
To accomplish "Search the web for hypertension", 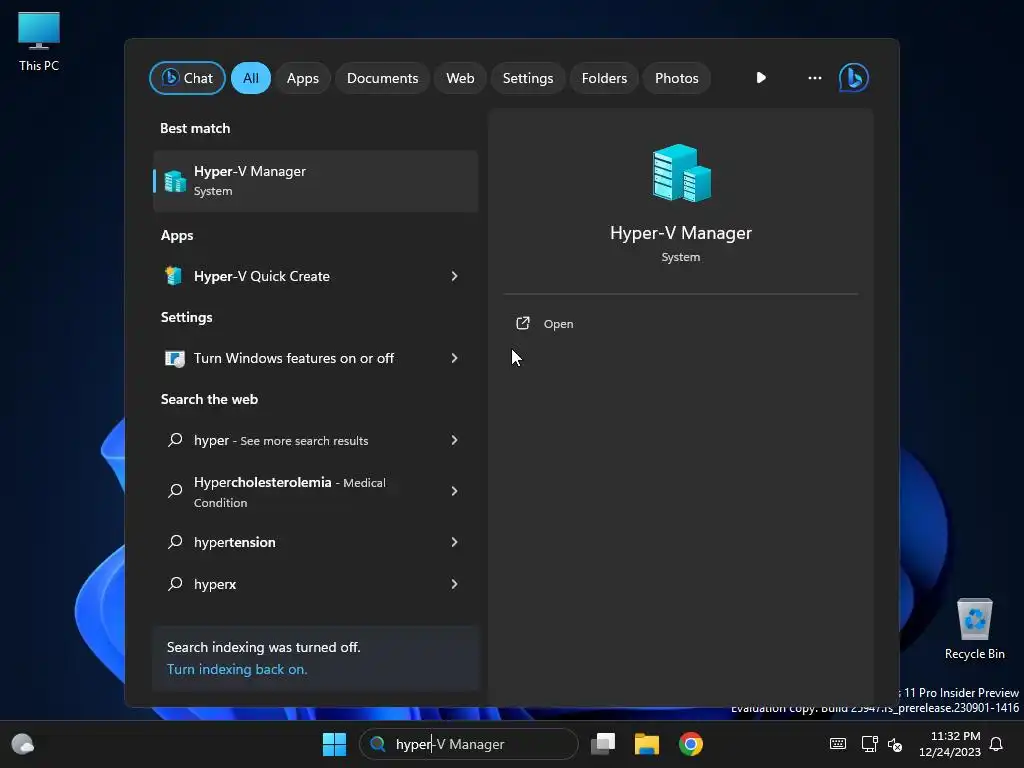I will (315, 542).
